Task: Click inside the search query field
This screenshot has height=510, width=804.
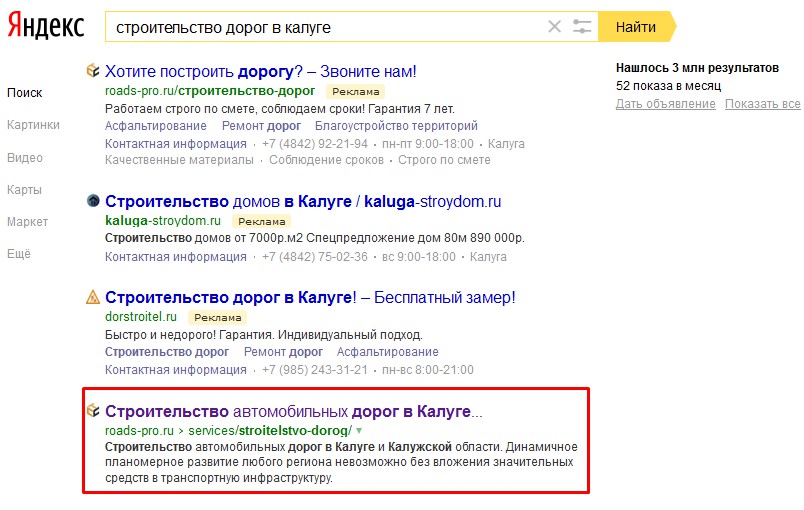Action: 320,27
